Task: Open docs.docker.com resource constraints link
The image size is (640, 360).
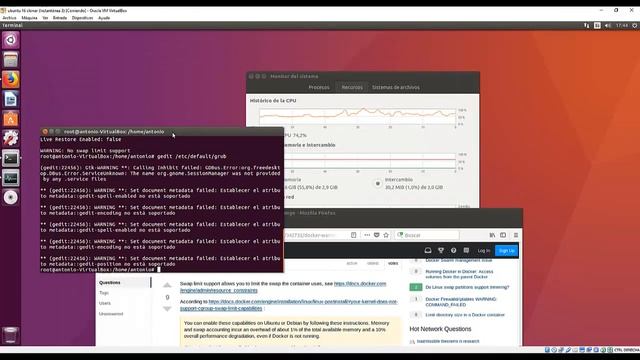Action: click(x=283, y=287)
